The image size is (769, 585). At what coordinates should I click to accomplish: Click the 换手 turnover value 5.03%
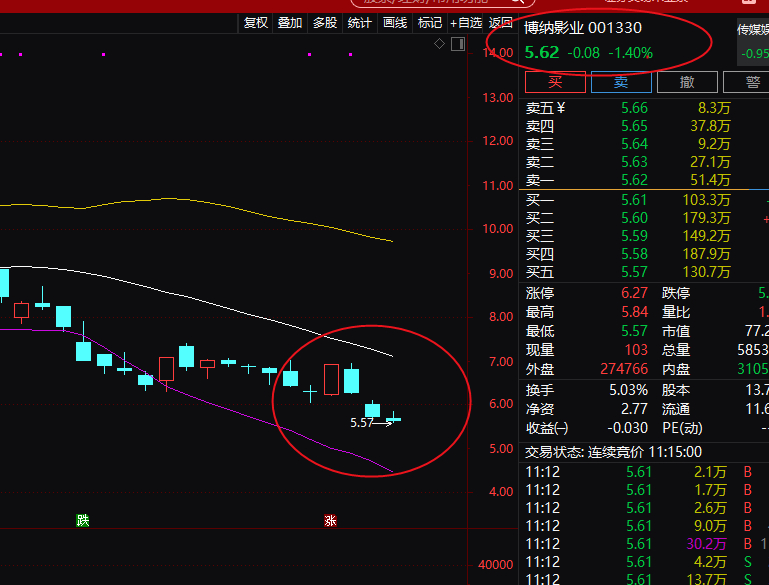tap(628, 390)
